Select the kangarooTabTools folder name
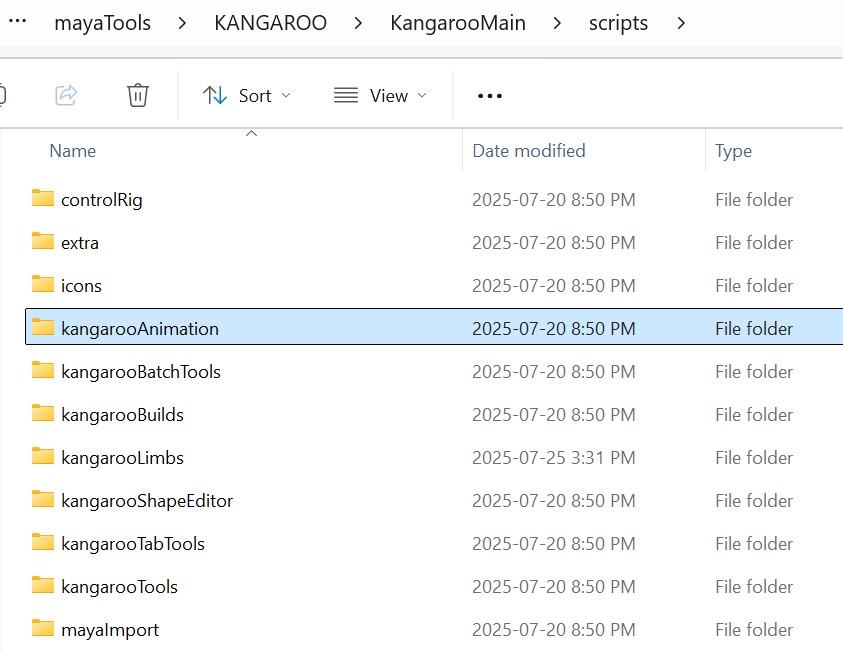 [x=133, y=544]
